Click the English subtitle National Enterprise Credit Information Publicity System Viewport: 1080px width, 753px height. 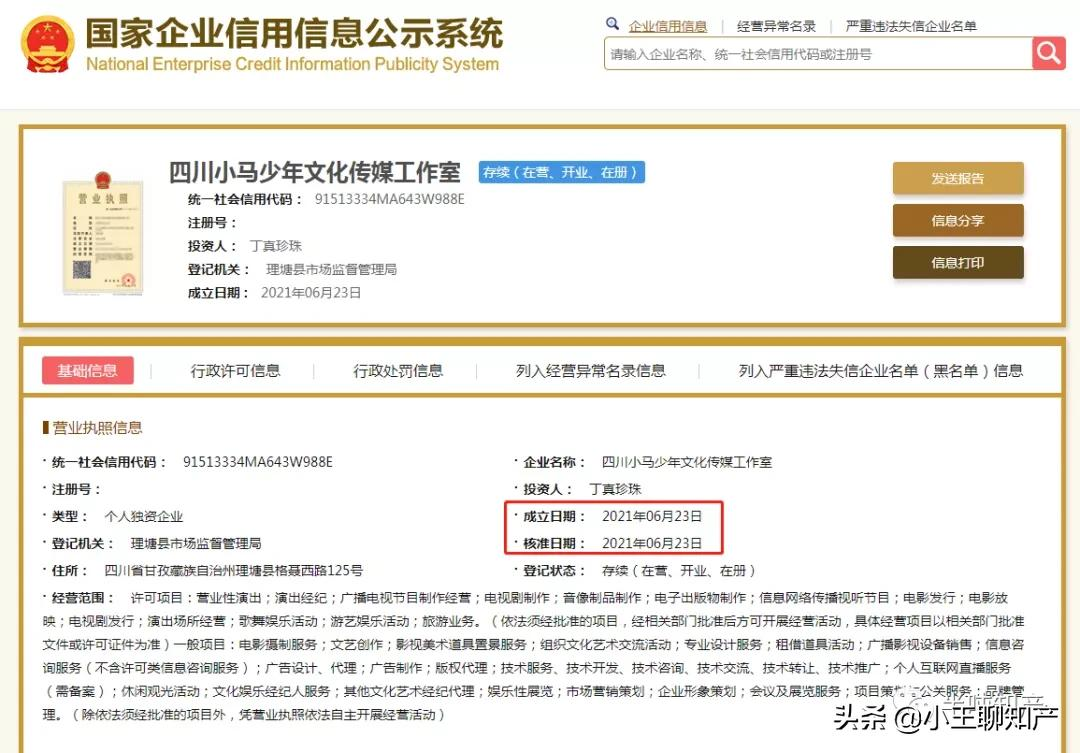pyautogui.click(x=293, y=64)
